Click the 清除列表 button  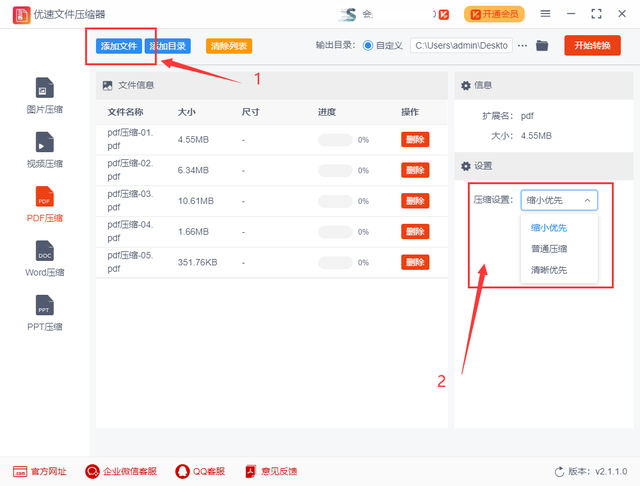229,46
